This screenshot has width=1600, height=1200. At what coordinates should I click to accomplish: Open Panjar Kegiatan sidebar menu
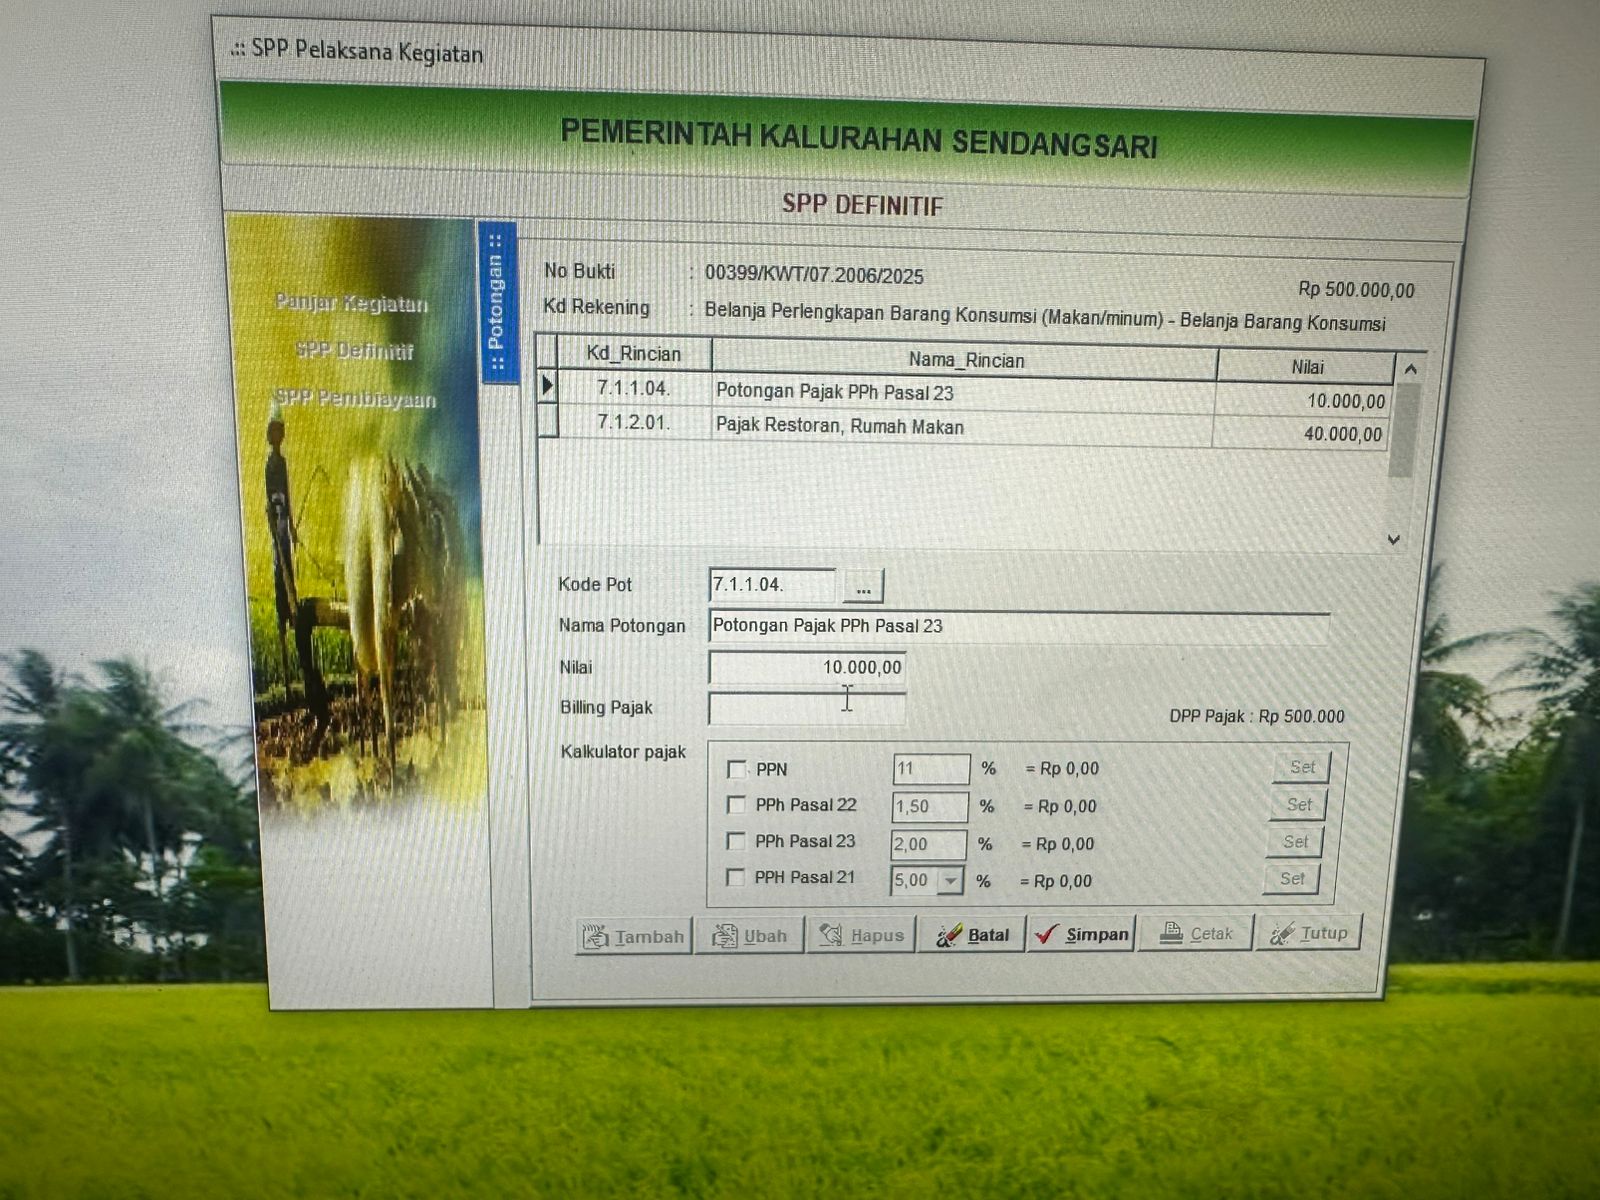pos(351,303)
